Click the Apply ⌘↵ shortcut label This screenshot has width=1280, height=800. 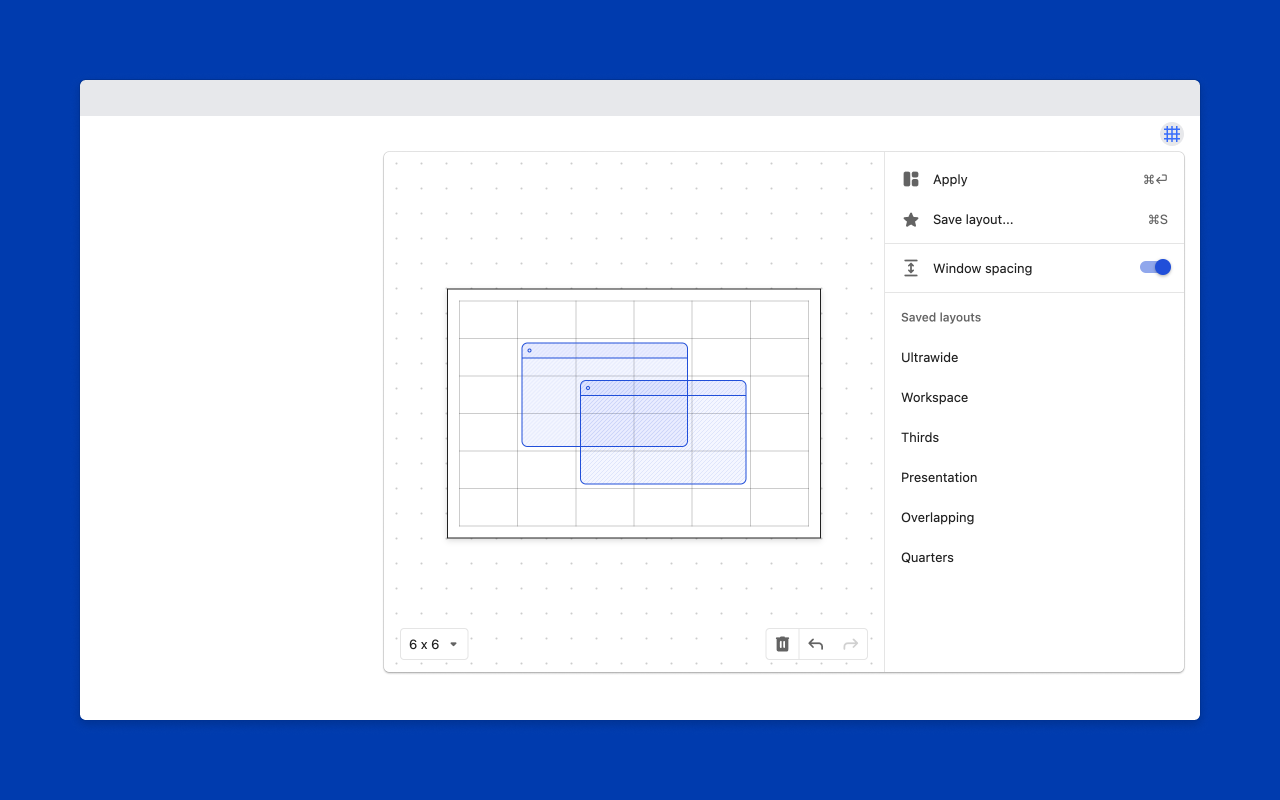click(x=1155, y=180)
